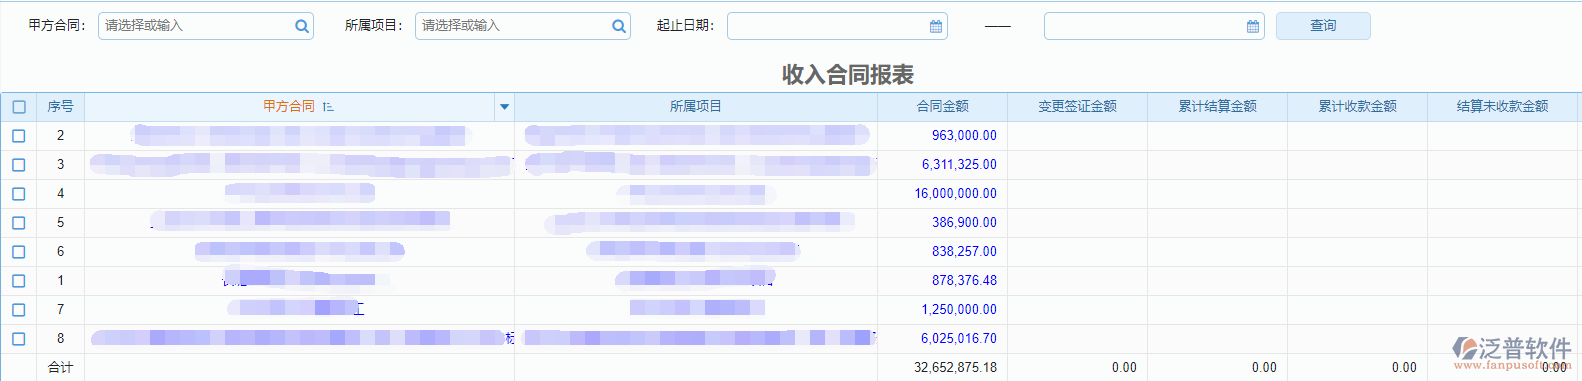Click the 合同金额 column header
1582x381 pixels.
point(943,106)
